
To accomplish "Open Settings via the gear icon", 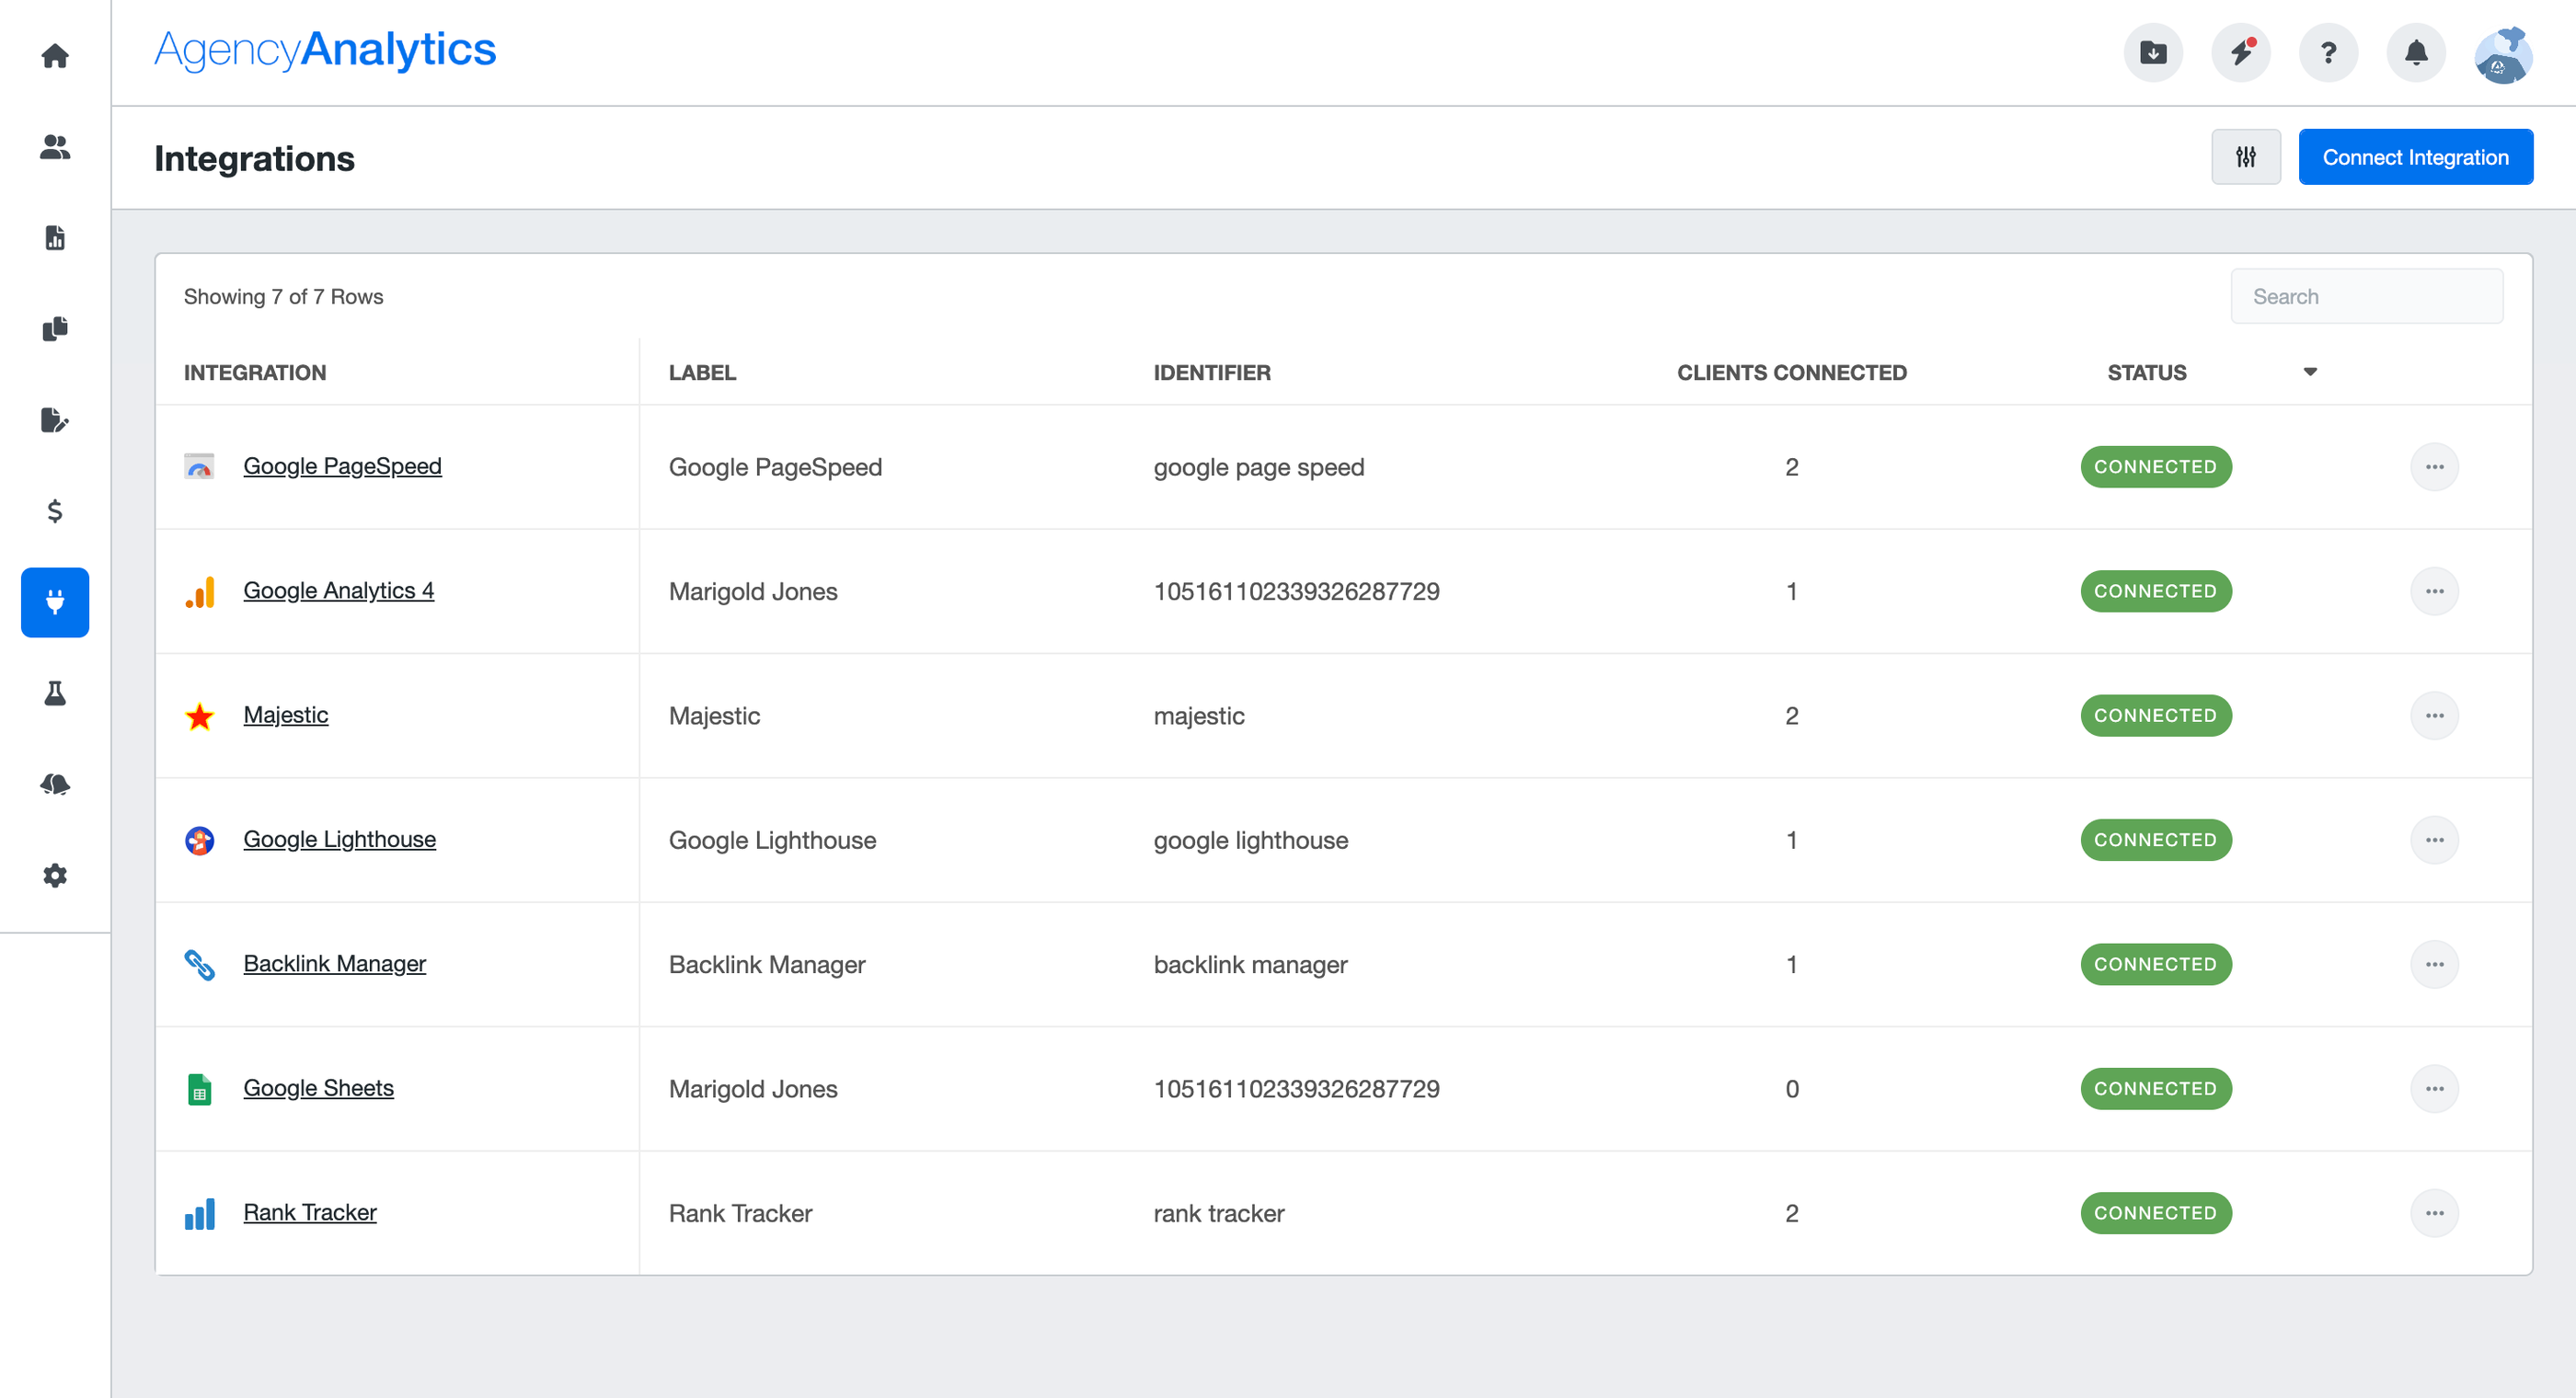I will [x=55, y=875].
